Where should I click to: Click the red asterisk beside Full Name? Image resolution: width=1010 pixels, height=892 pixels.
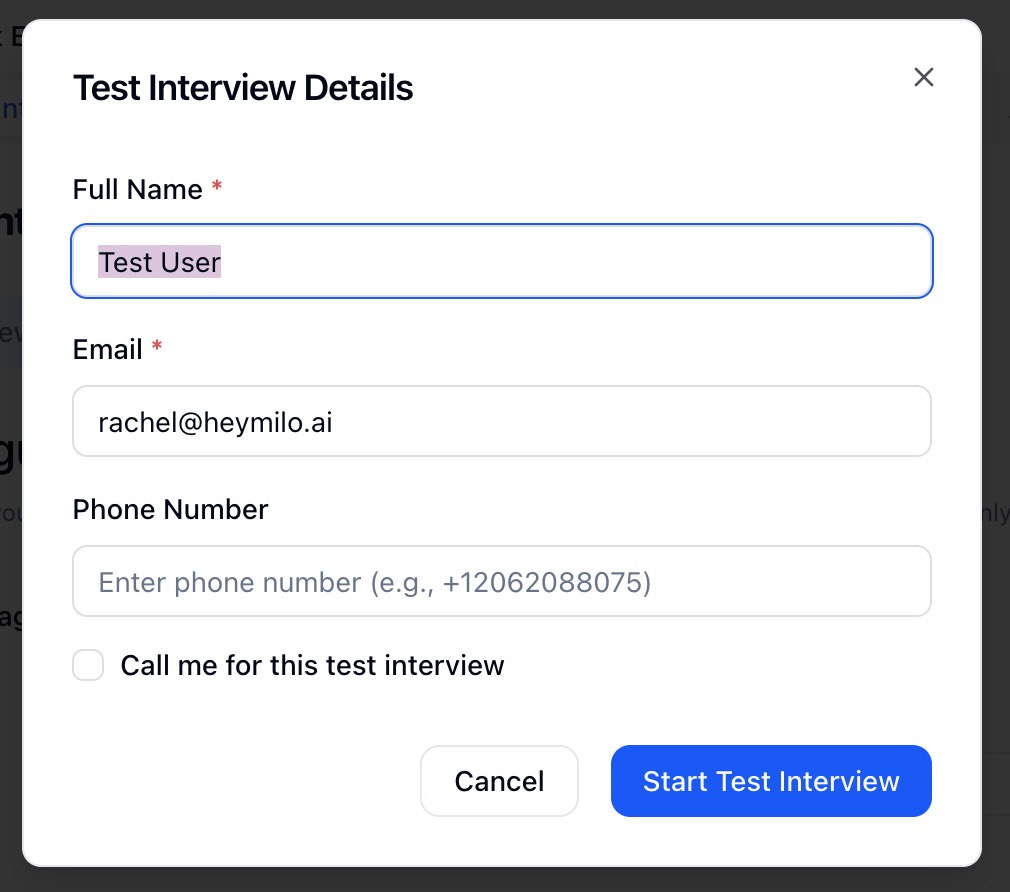(216, 188)
